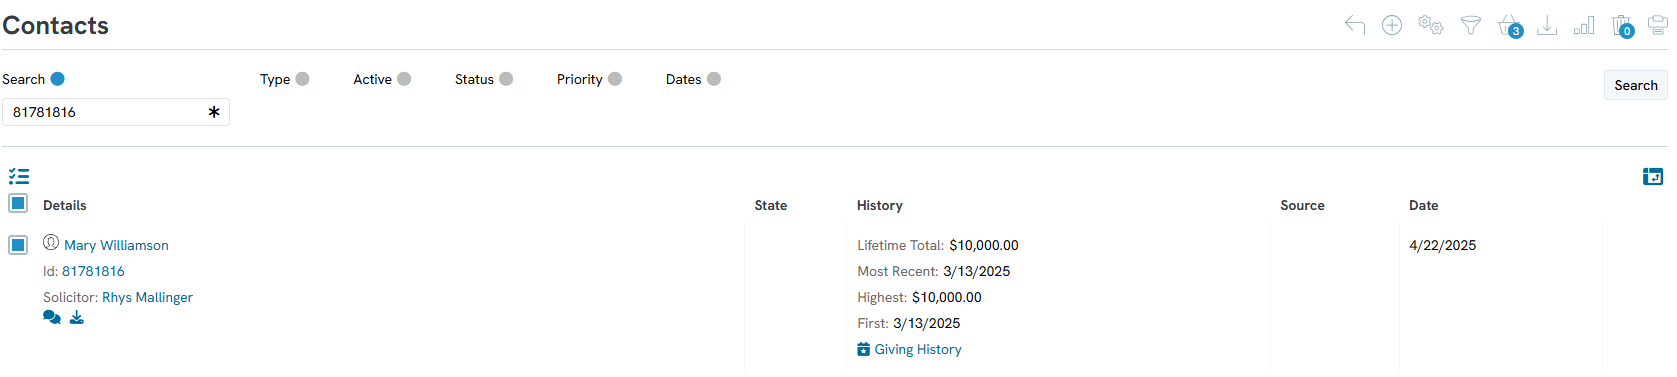
Task: Open the settings gears icon
Action: pyautogui.click(x=1431, y=25)
